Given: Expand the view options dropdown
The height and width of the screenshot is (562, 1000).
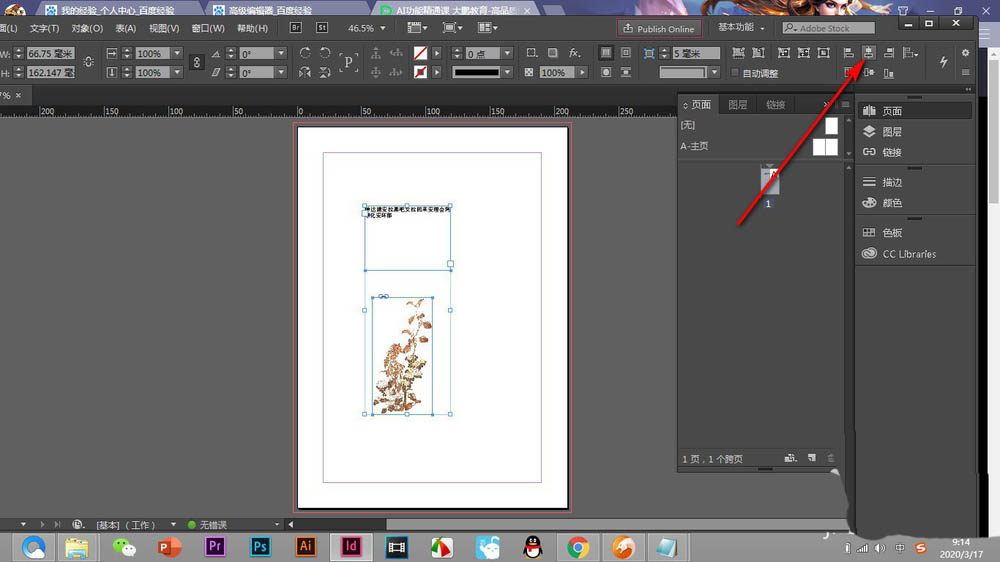Looking at the screenshot, I should [x=417, y=27].
